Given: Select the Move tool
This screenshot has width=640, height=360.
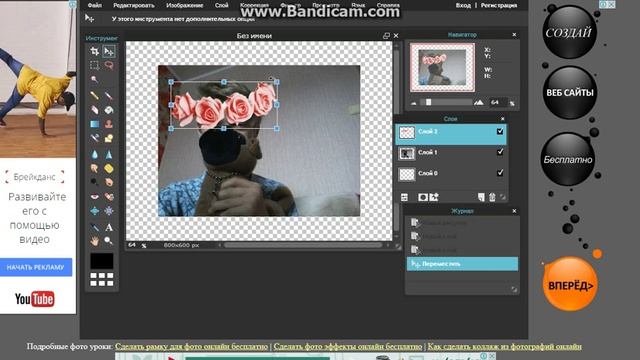Looking at the screenshot, I should pyautogui.click(x=109, y=51).
